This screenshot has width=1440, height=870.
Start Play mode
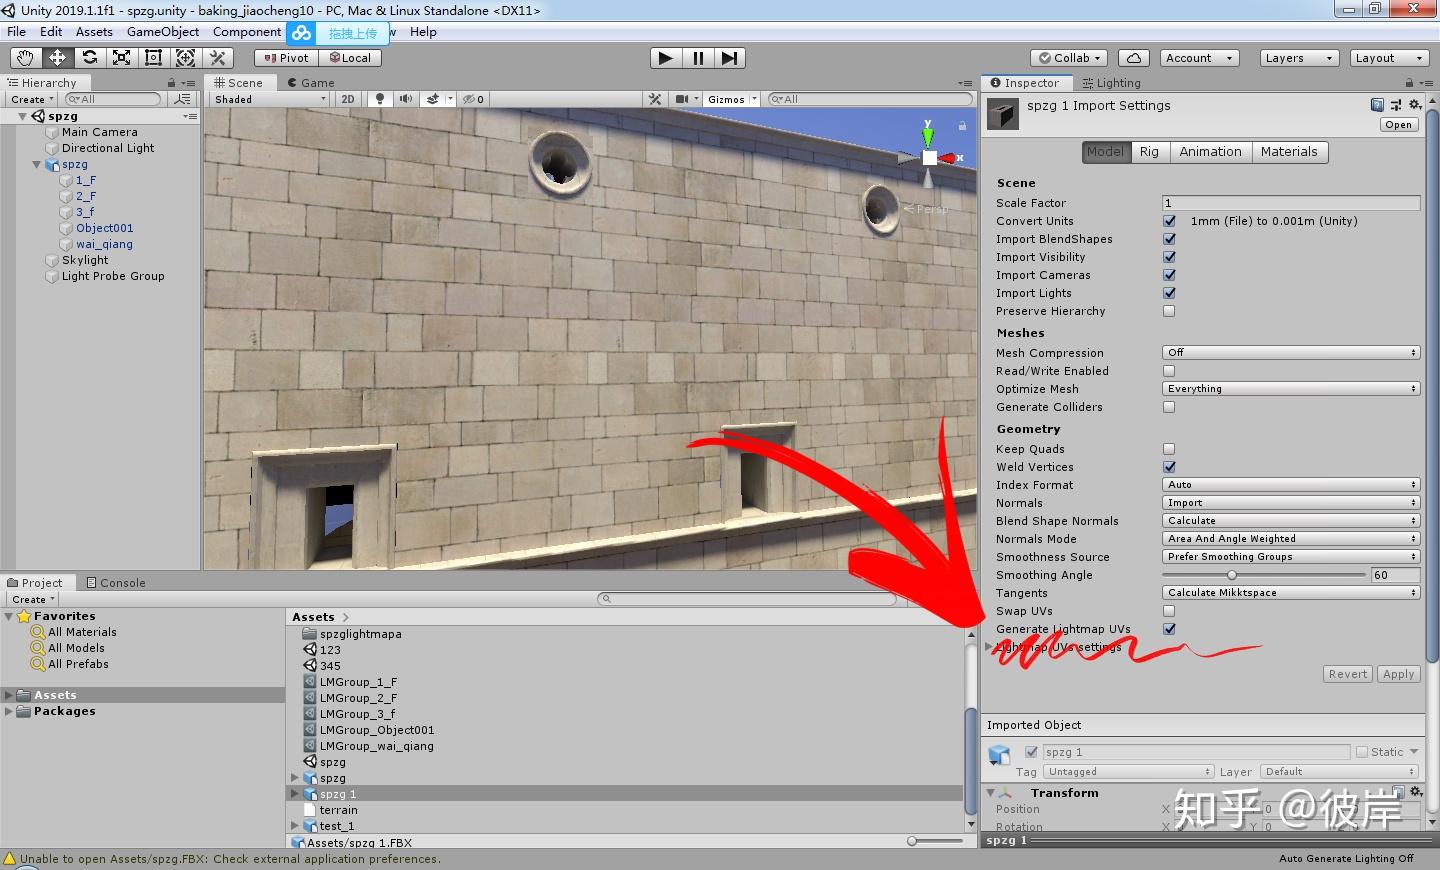[665, 58]
